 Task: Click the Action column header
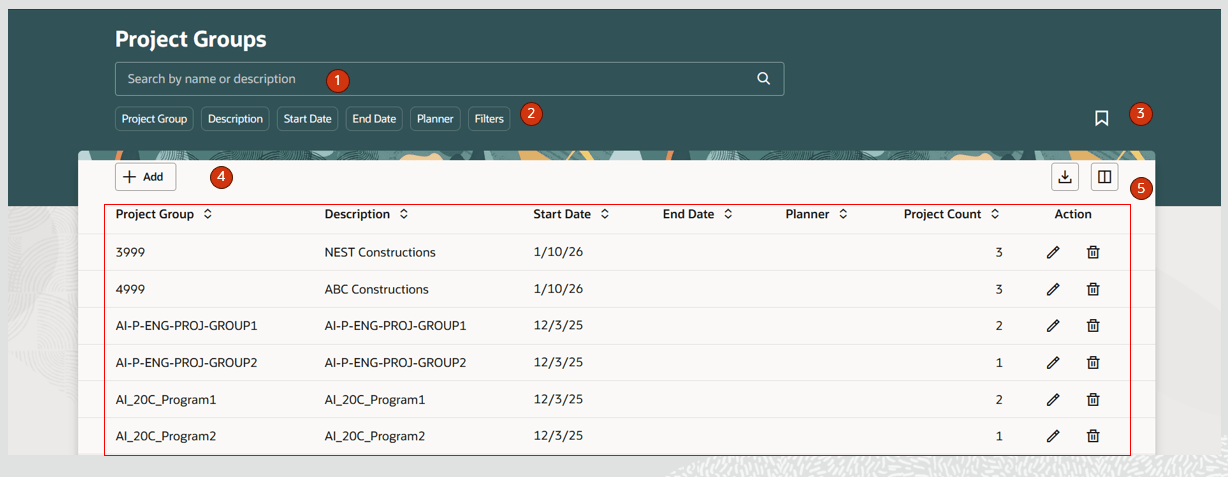coord(1073,214)
